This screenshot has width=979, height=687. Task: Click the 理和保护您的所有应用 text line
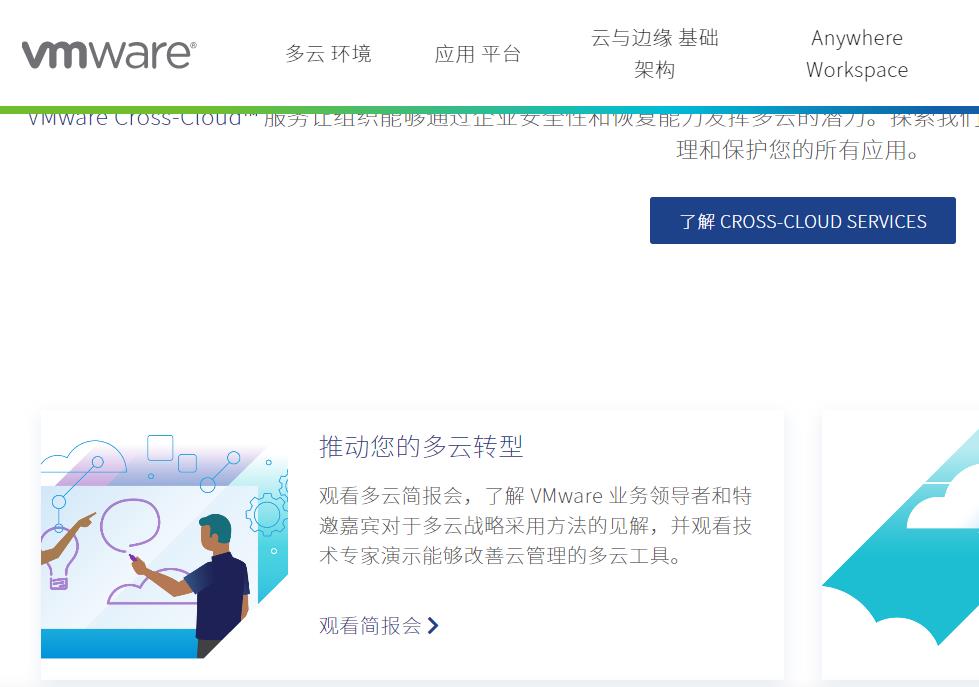(797, 150)
